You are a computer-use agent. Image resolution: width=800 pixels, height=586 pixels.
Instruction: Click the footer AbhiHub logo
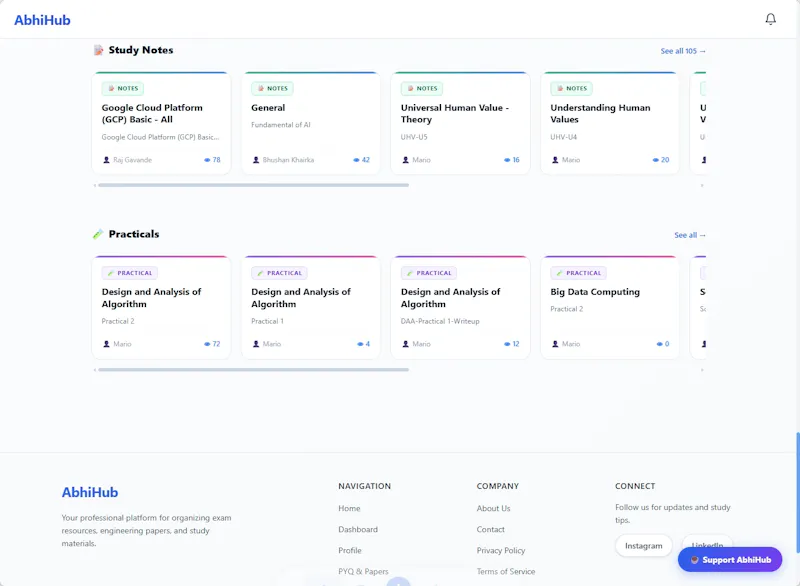(90, 492)
